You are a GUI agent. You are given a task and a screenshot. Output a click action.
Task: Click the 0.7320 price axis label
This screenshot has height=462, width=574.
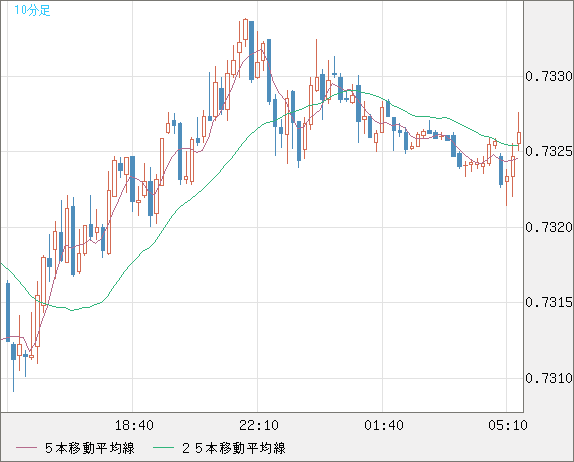click(549, 227)
